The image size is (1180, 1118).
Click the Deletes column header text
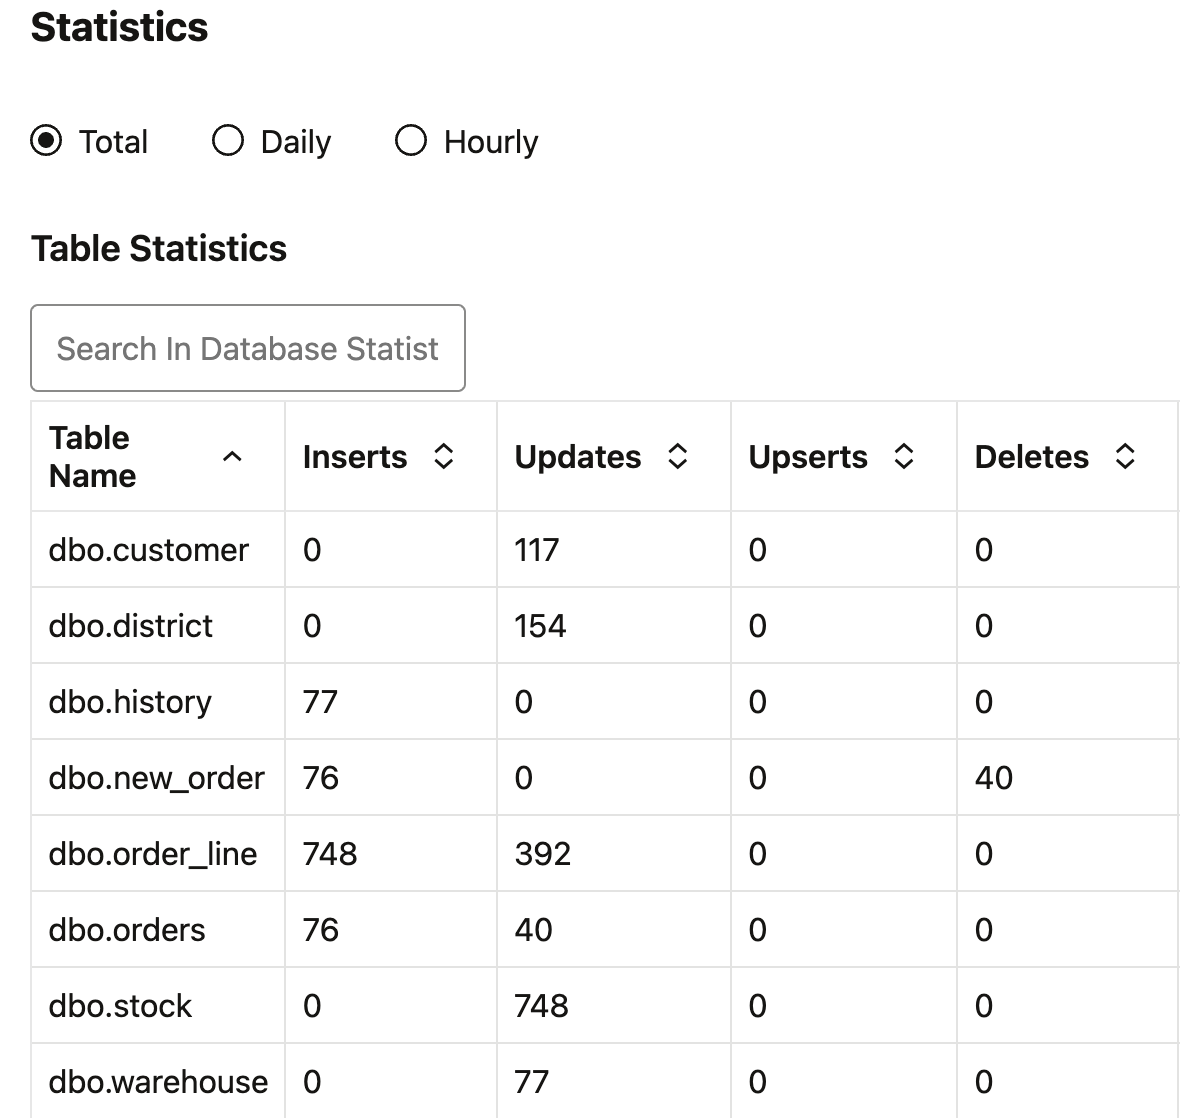pos(1031,457)
